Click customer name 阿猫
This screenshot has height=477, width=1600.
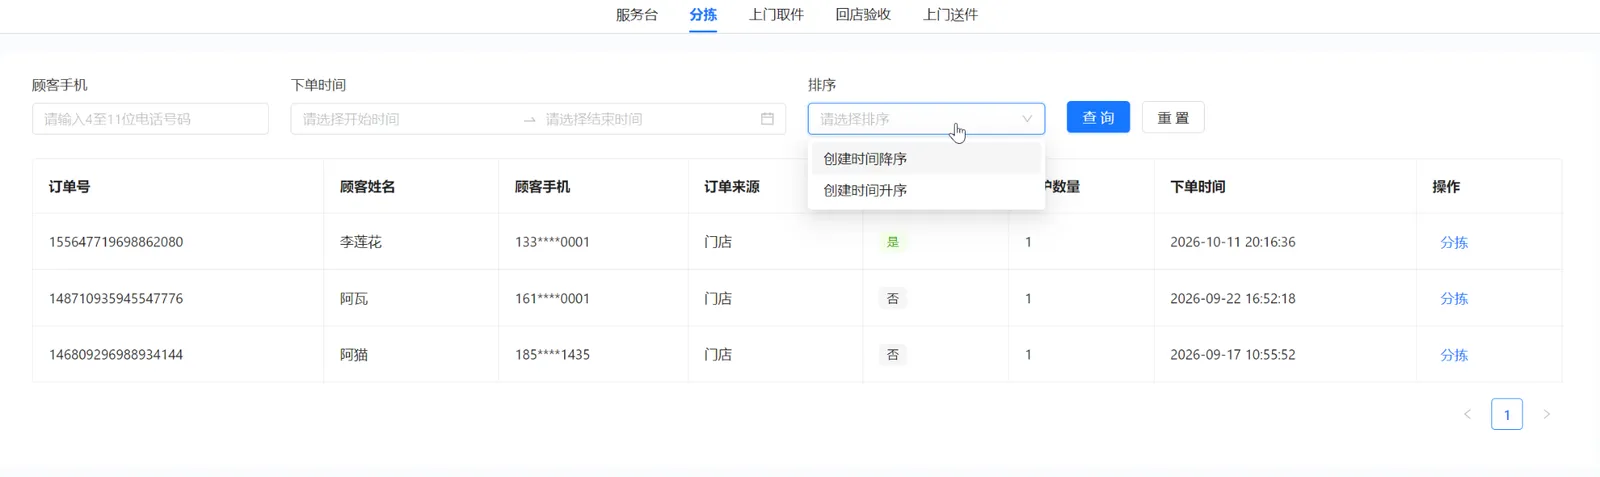click(x=354, y=354)
